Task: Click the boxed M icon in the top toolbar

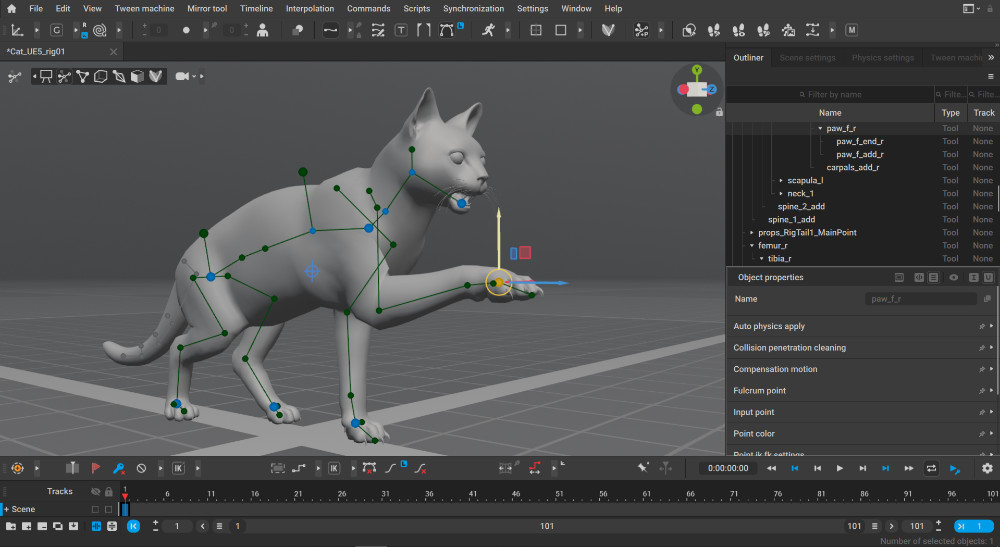Action: [x=851, y=30]
